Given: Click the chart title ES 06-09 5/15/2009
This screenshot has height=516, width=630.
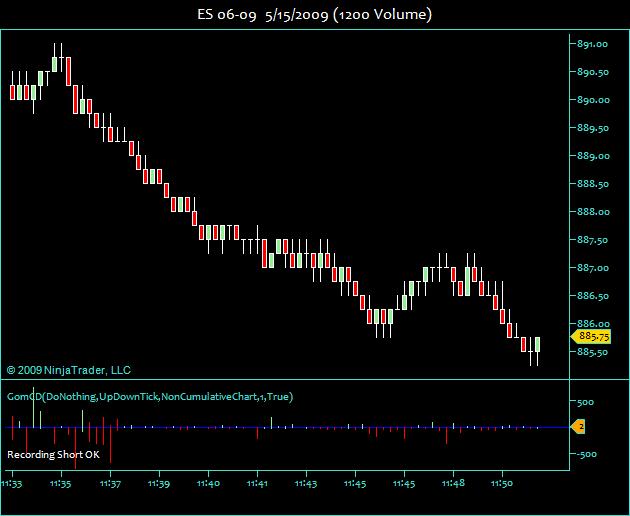Looking at the screenshot, I should point(314,15).
